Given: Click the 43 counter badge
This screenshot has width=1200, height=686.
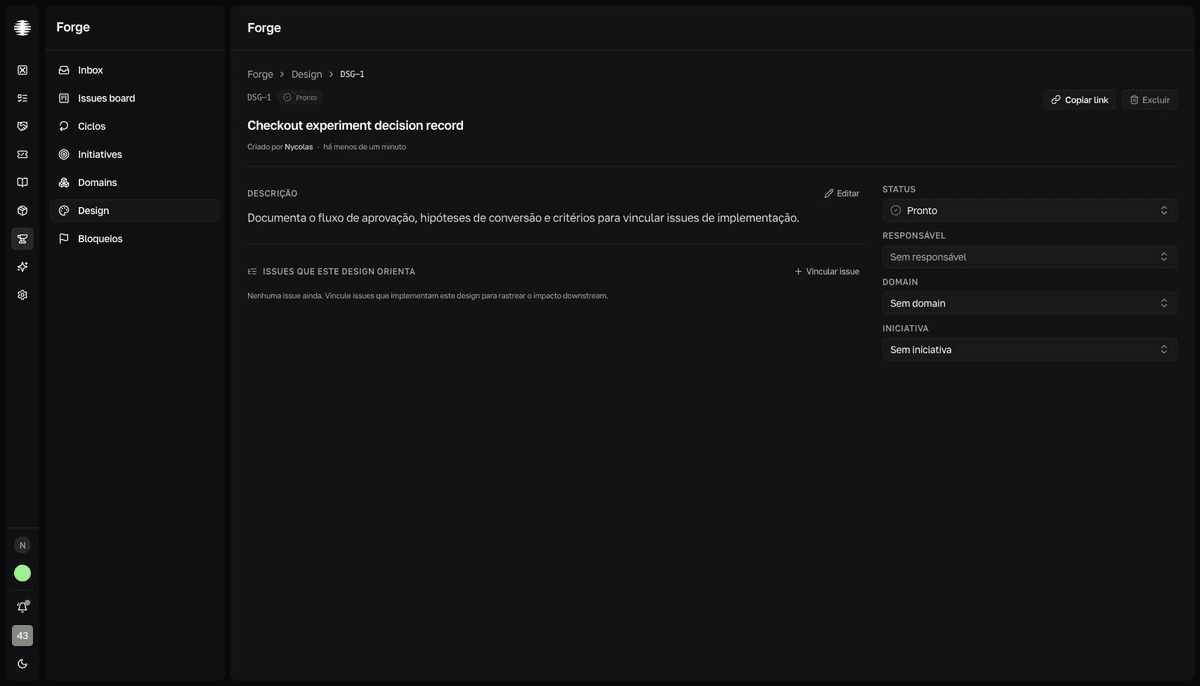Looking at the screenshot, I should [22, 635].
